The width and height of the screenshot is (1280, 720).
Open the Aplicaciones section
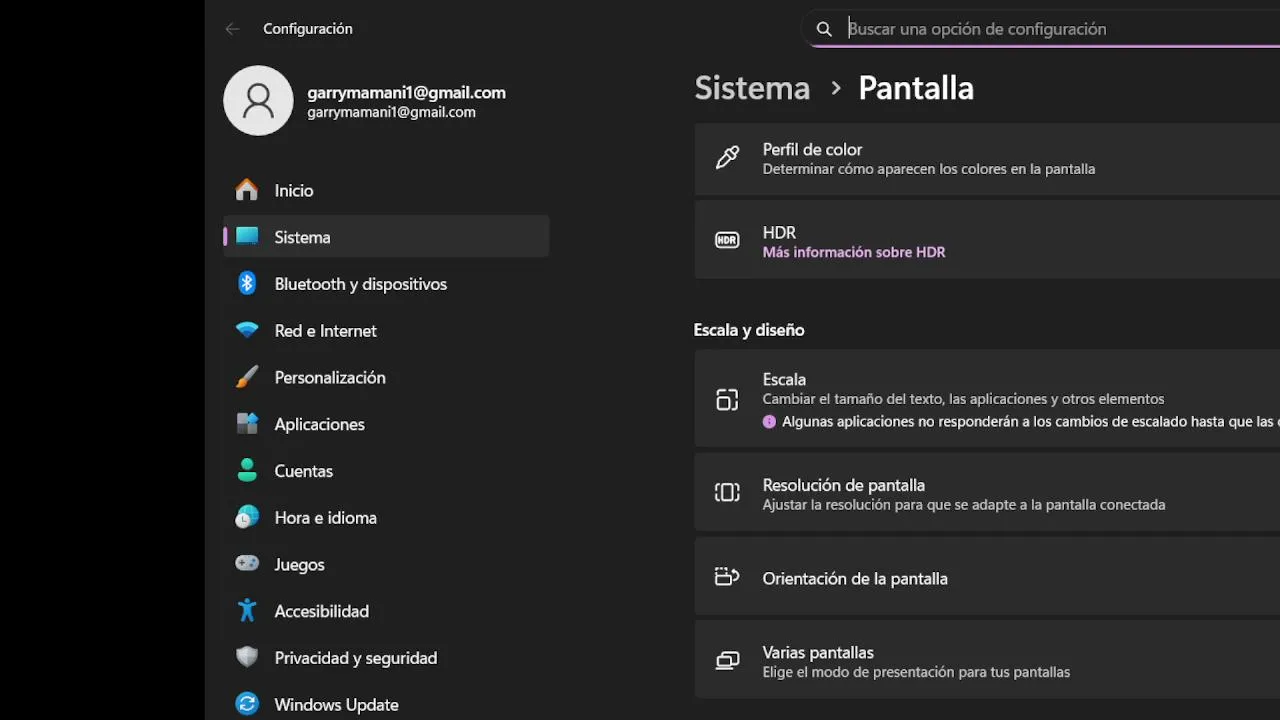(x=319, y=424)
